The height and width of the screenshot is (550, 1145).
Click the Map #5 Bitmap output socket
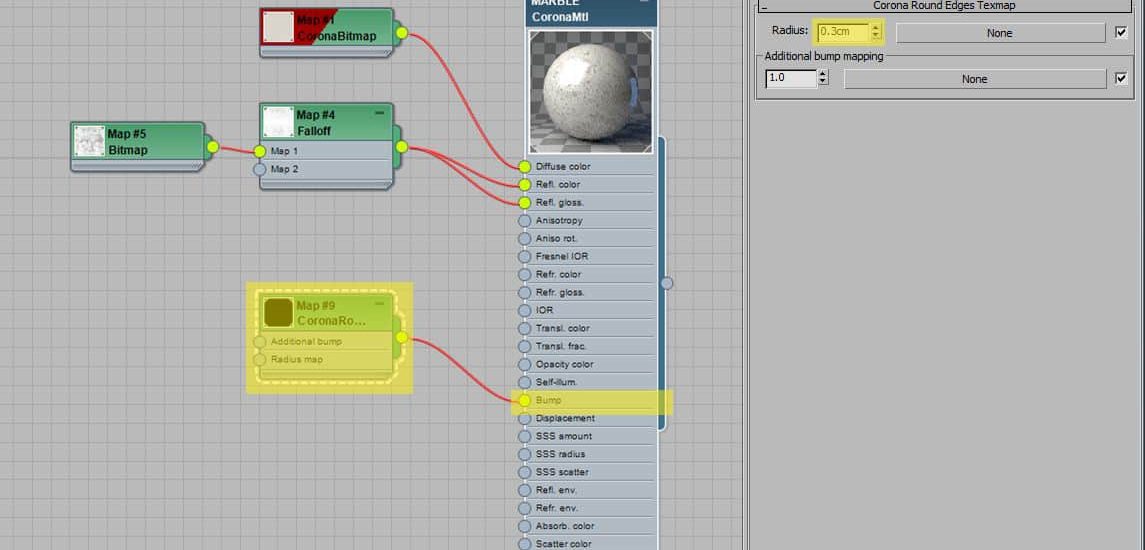(x=212, y=147)
